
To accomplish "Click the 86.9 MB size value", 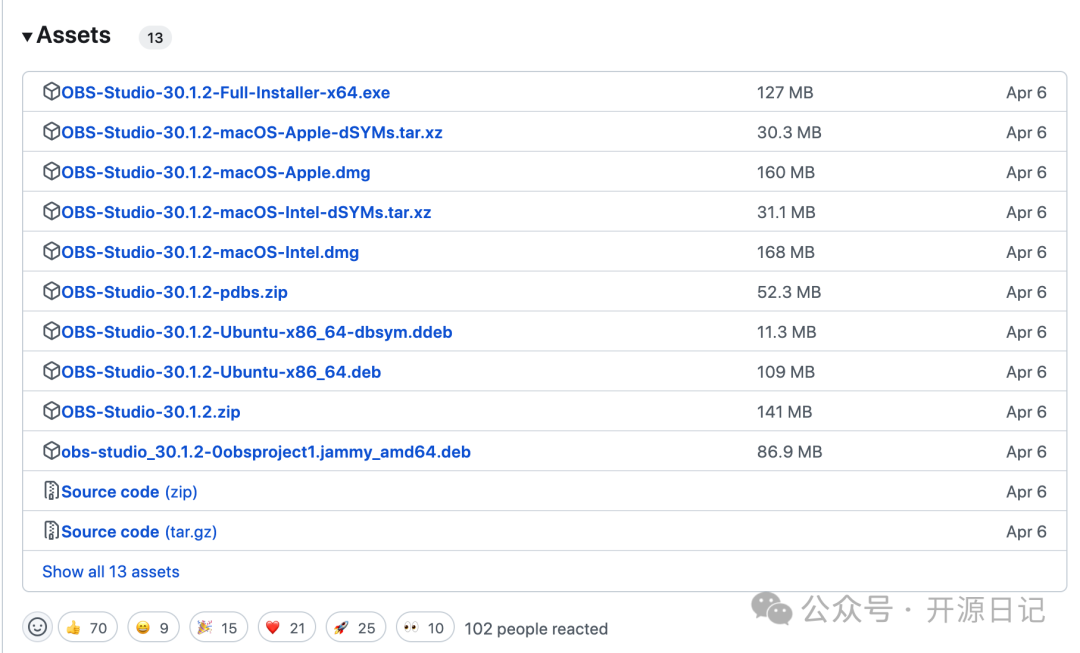I will (790, 452).
